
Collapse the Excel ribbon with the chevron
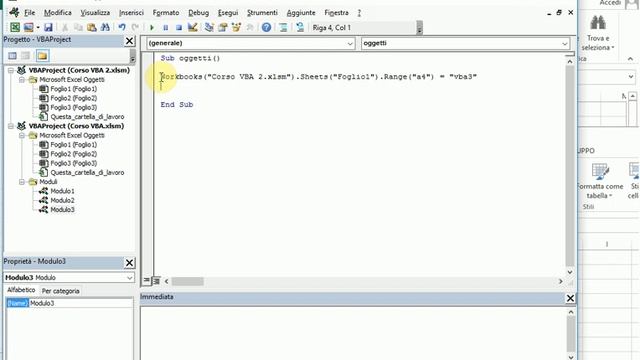coord(630,59)
